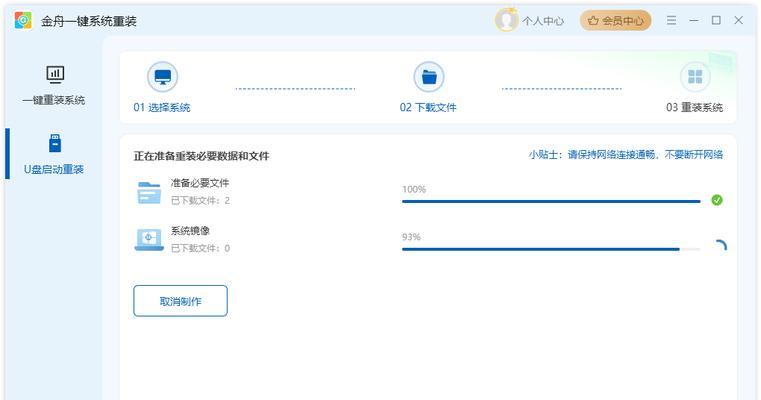Screen dimensions: 761x400
Task: Click the 93% percentage label
Action: (411, 237)
